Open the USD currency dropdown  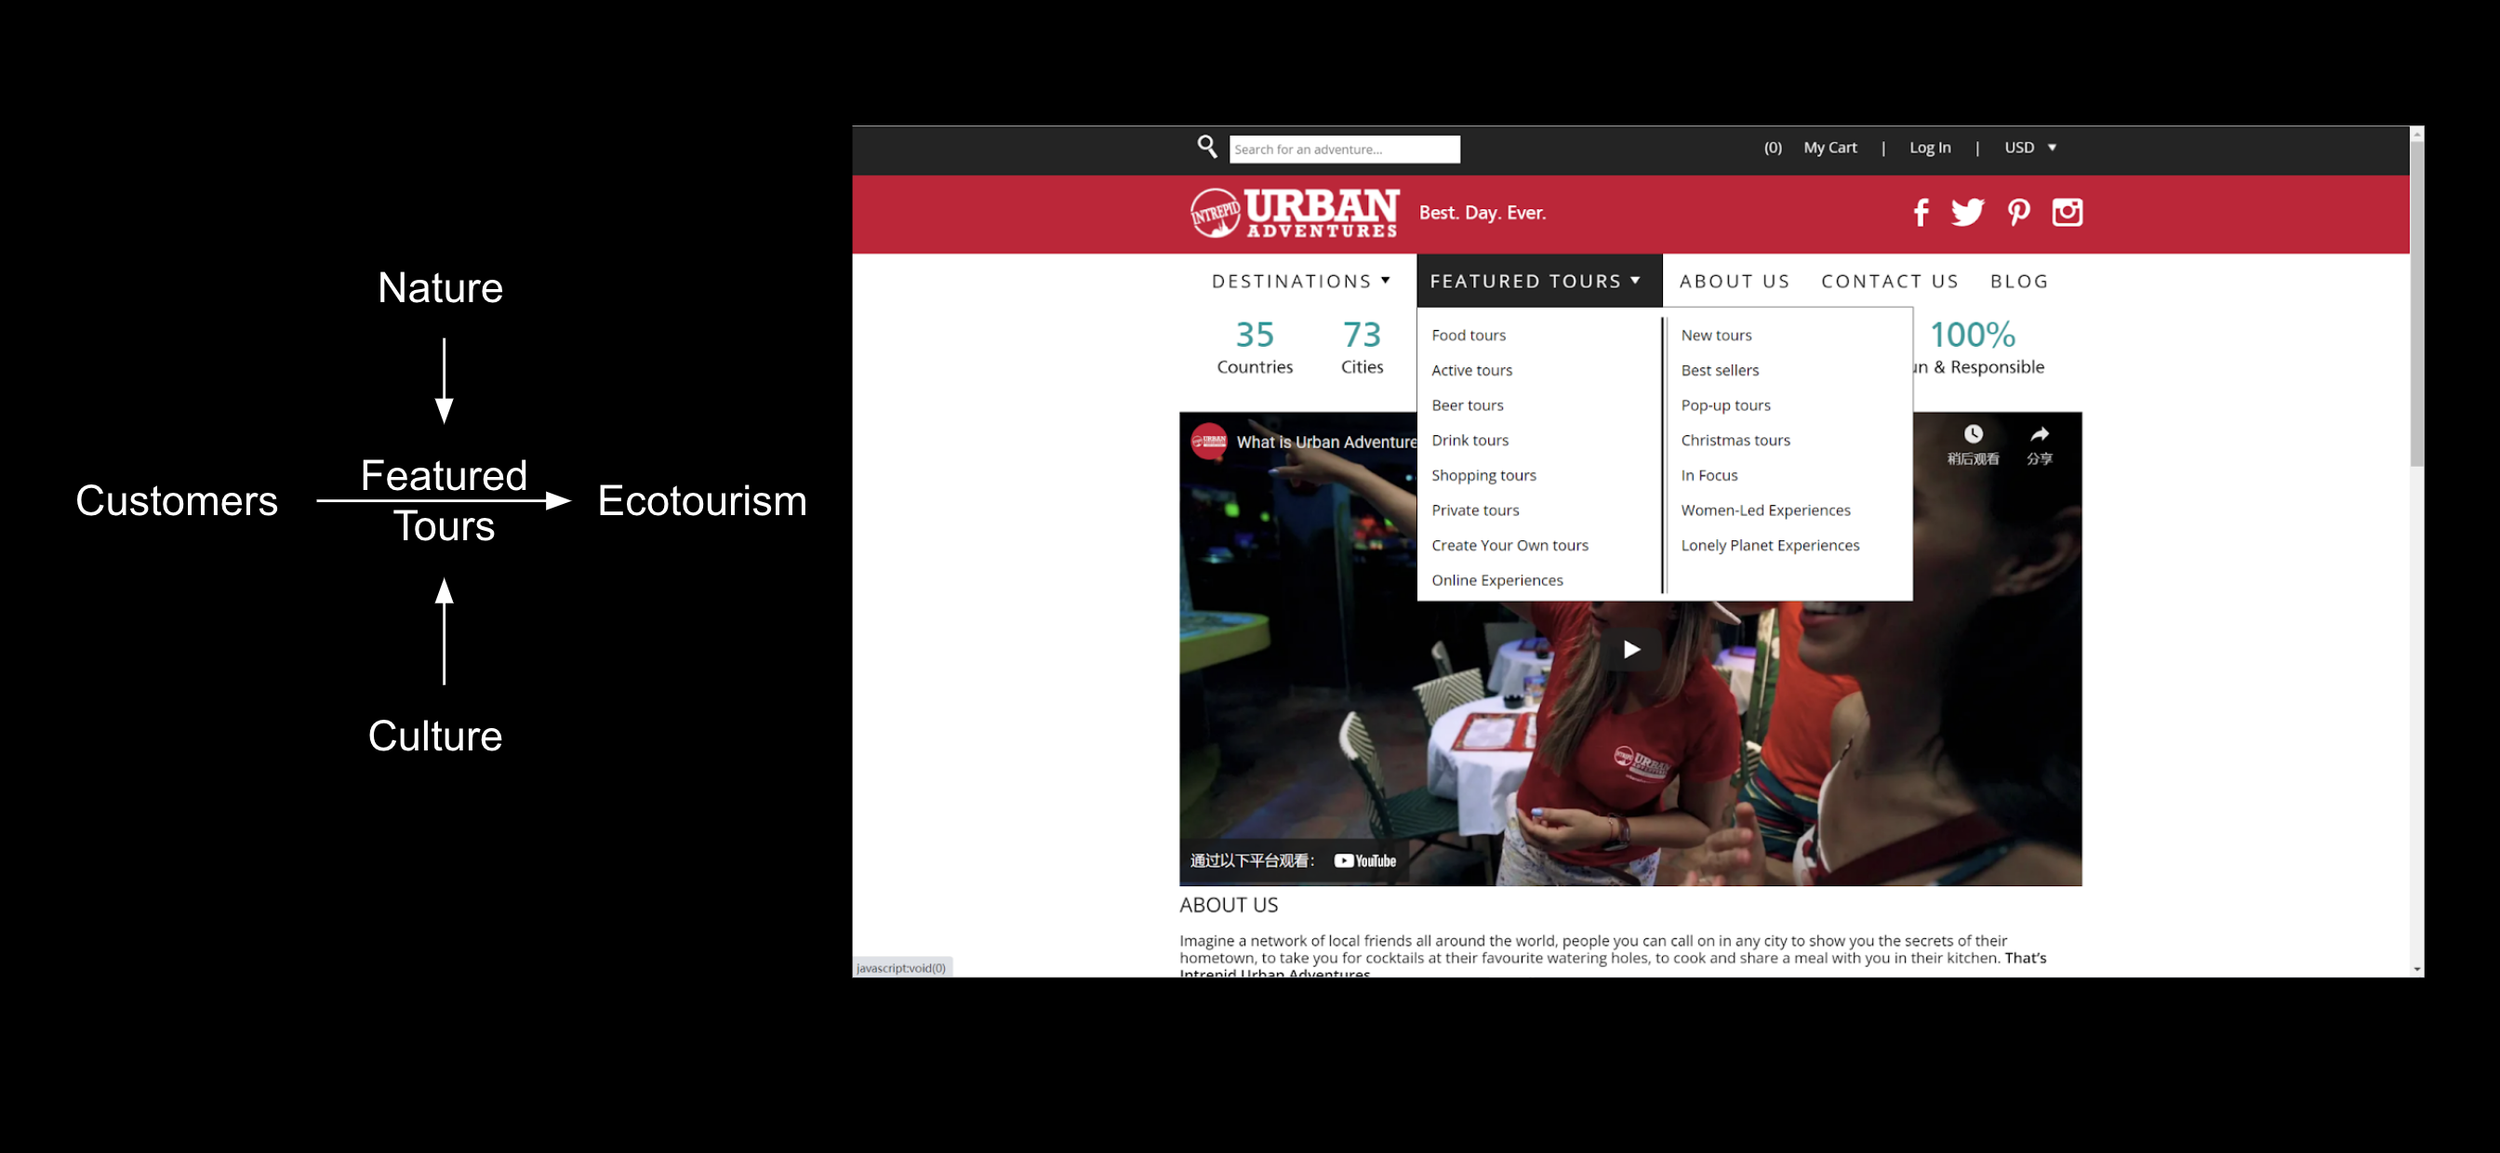point(2030,147)
